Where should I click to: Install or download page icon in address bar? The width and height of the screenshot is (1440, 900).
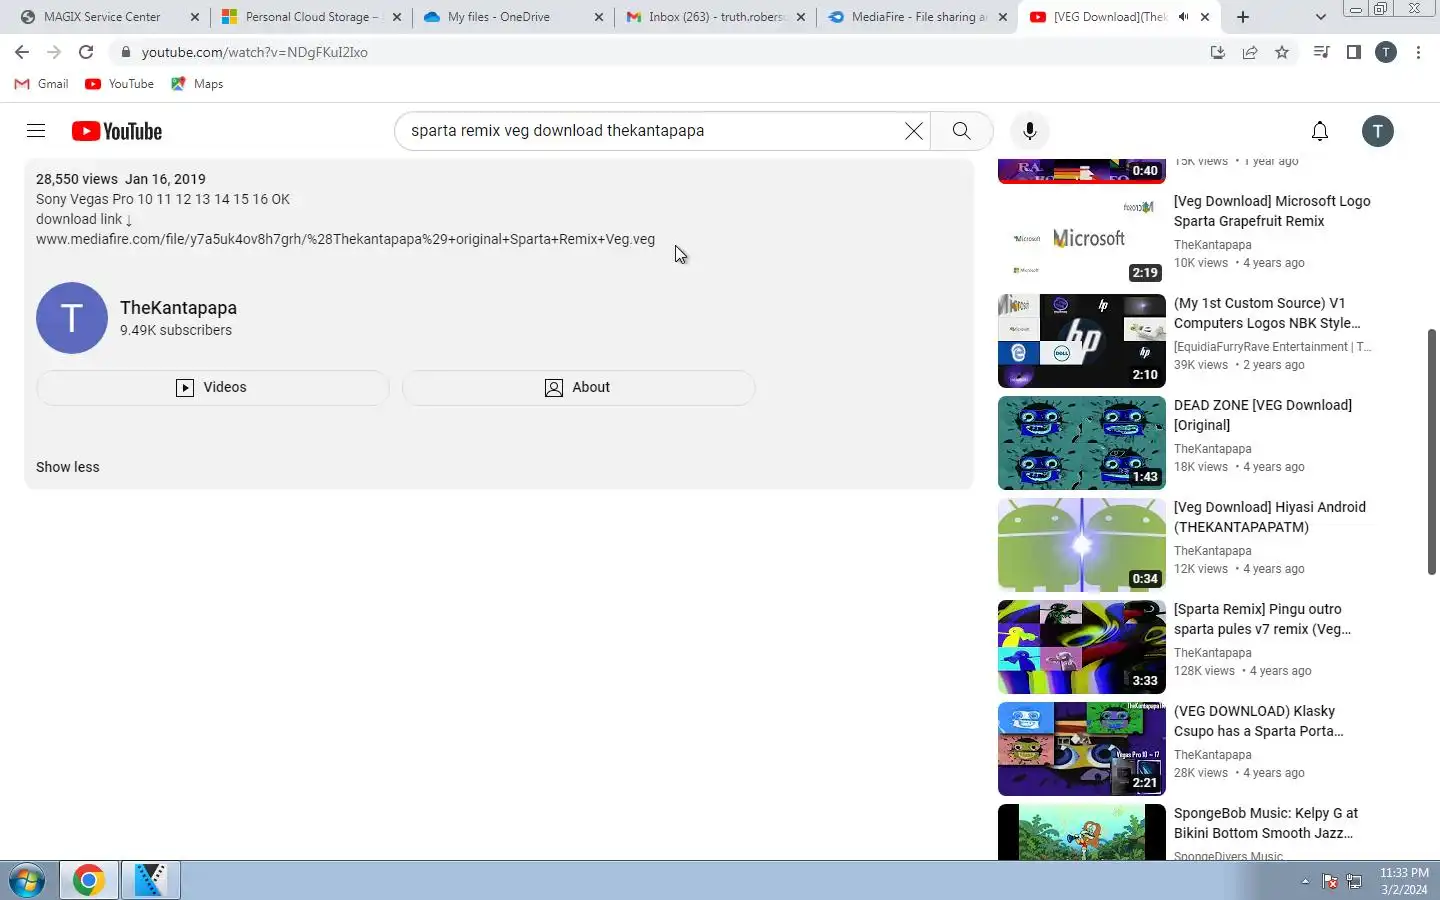click(x=1217, y=52)
